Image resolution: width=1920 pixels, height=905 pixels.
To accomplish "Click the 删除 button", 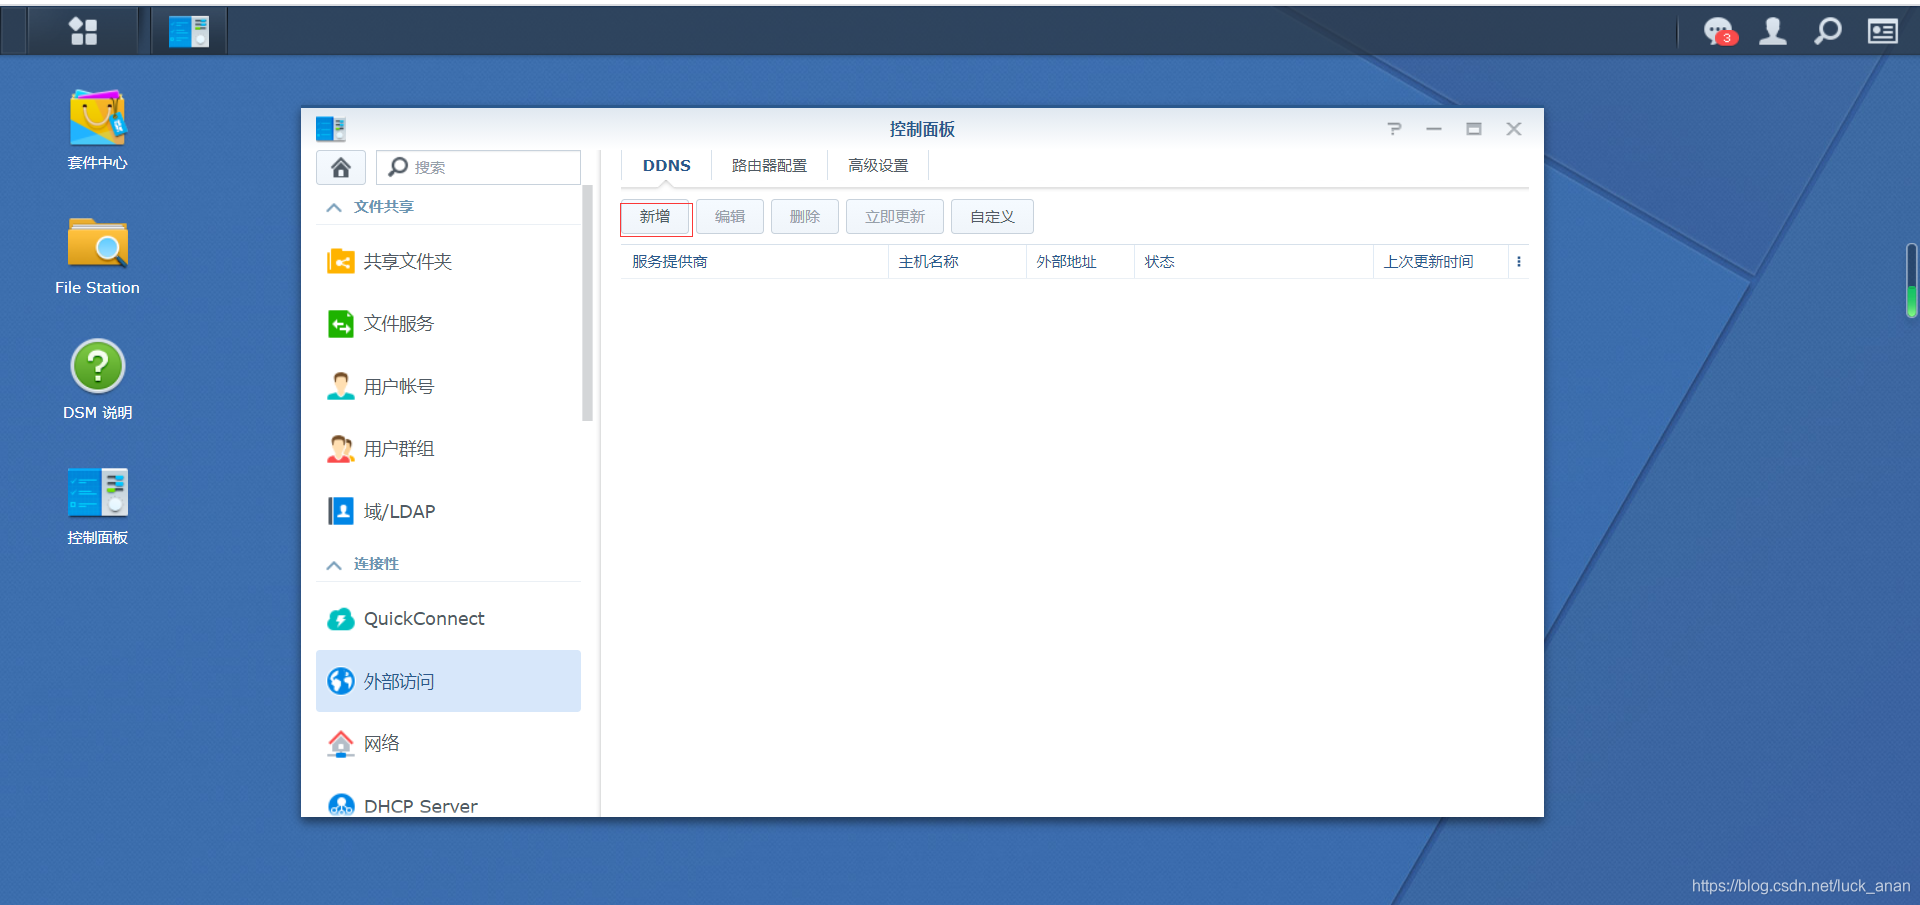I will click(x=805, y=217).
